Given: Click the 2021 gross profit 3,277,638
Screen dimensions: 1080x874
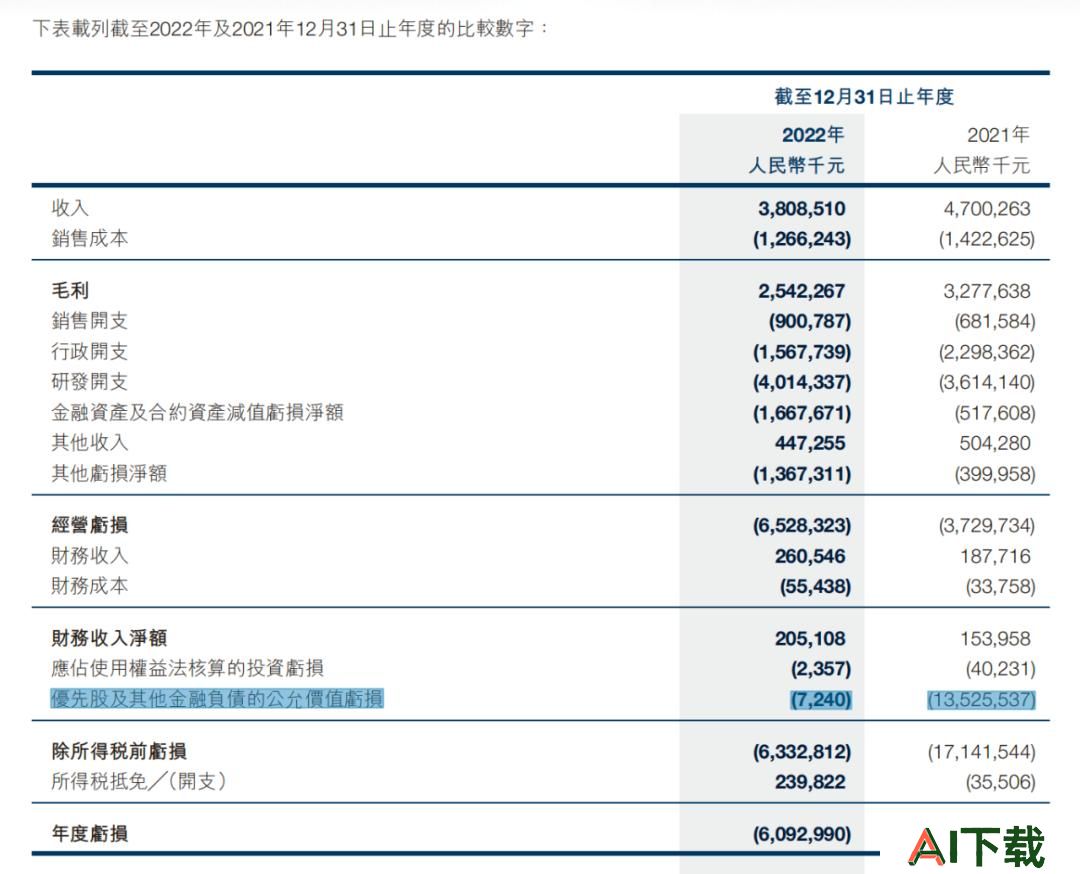Looking at the screenshot, I should [x=986, y=291].
